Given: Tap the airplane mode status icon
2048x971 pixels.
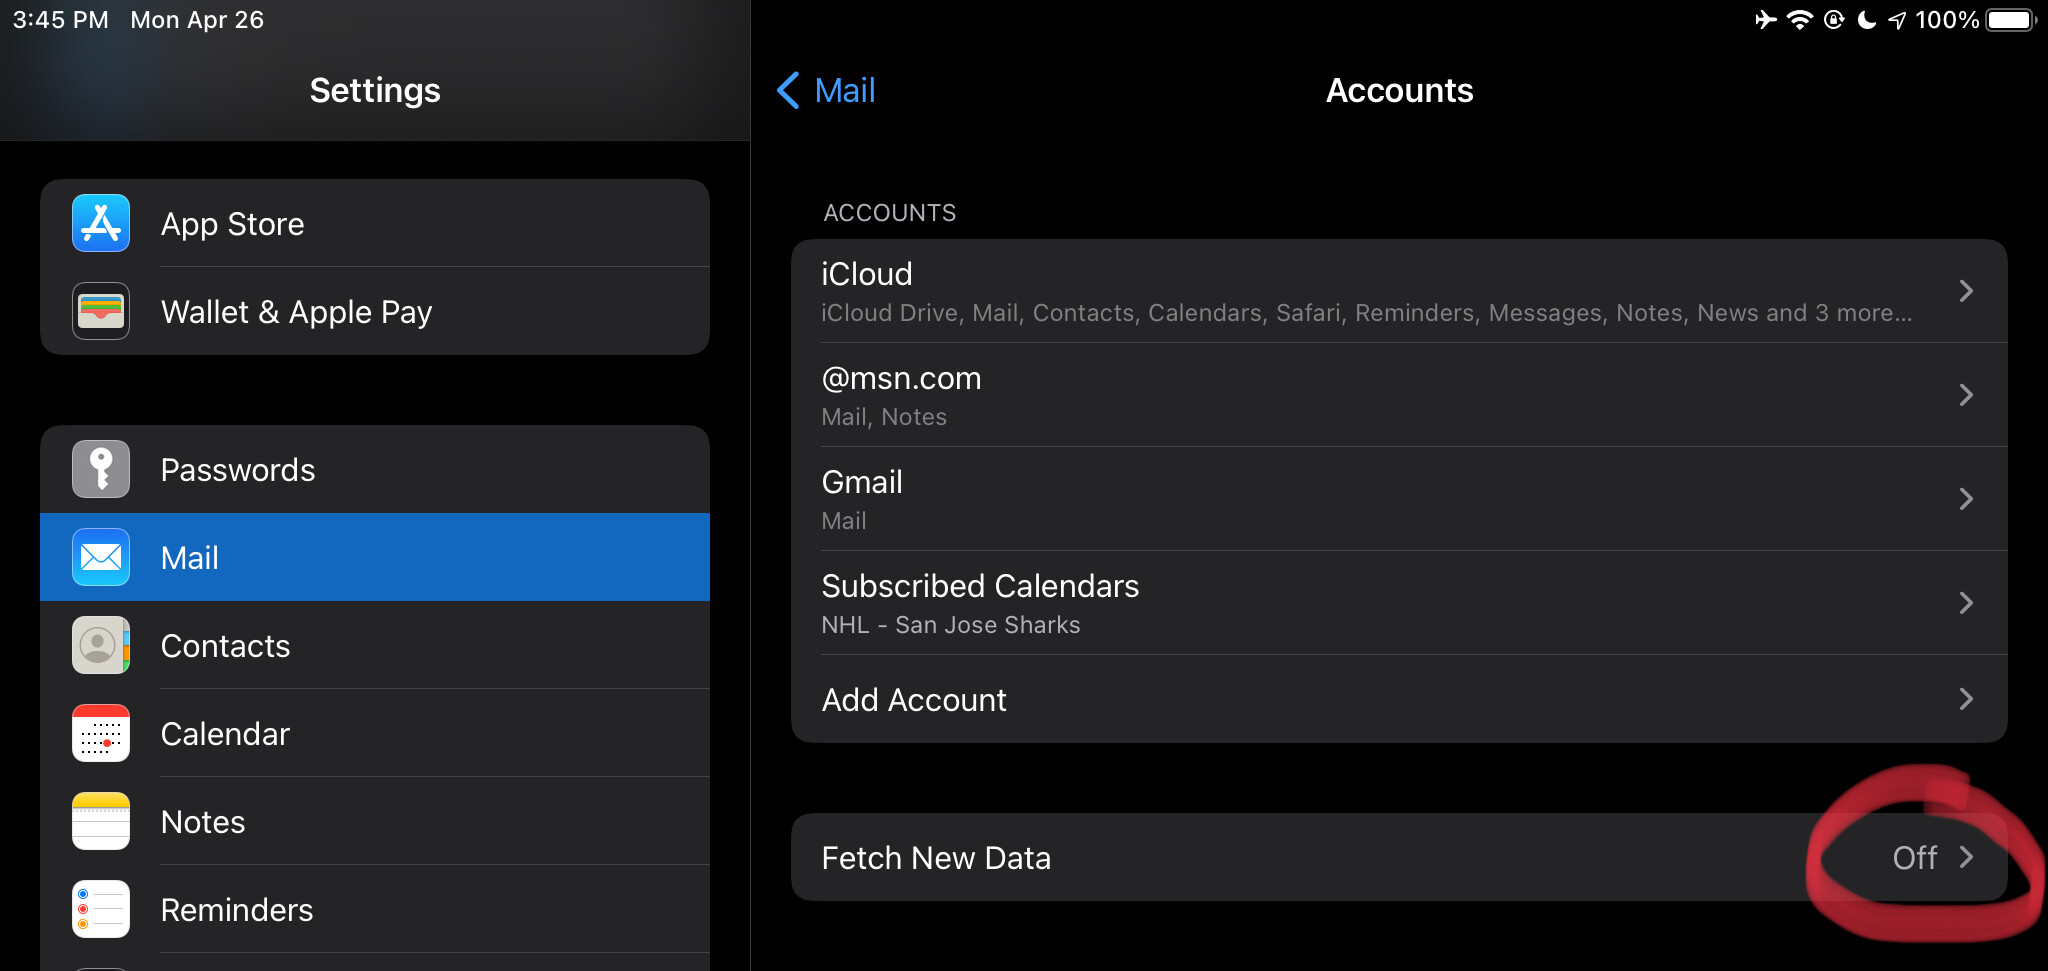Looking at the screenshot, I should (x=1766, y=20).
